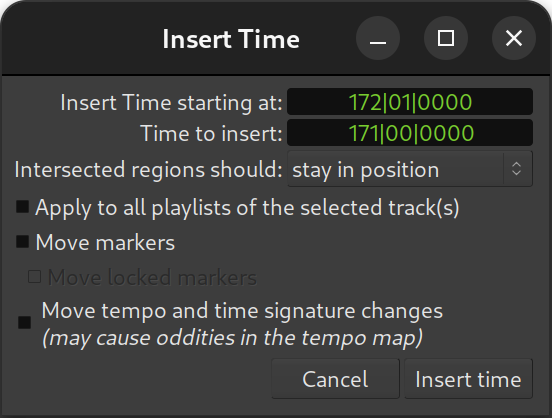Click the disabled Move locked markers checkbox
The width and height of the screenshot is (552, 418).
tap(34, 277)
